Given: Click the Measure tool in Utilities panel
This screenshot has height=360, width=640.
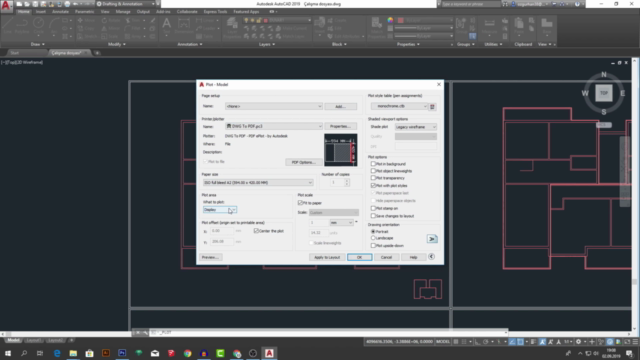Looking at the screenshot, I should tap(489, 25).
